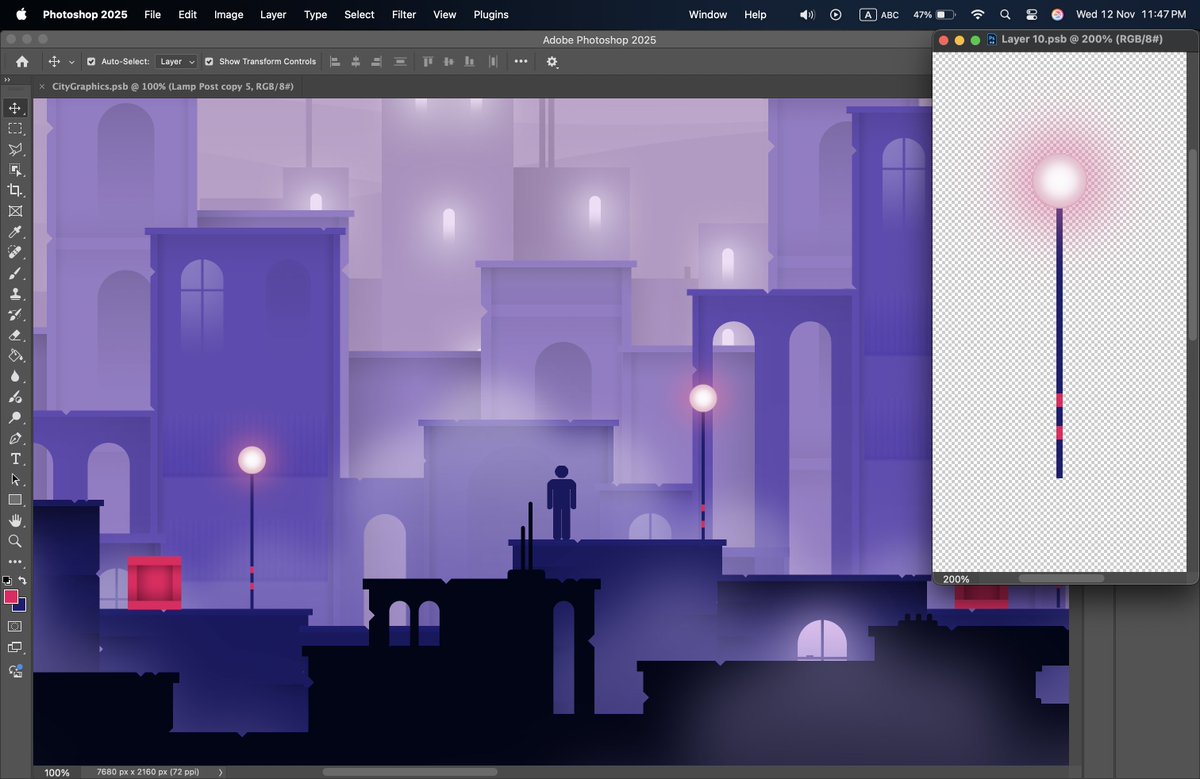Toggle Quick Mask mode
The height and width of the screenshot is (779, 1200).
coord(15,626)
